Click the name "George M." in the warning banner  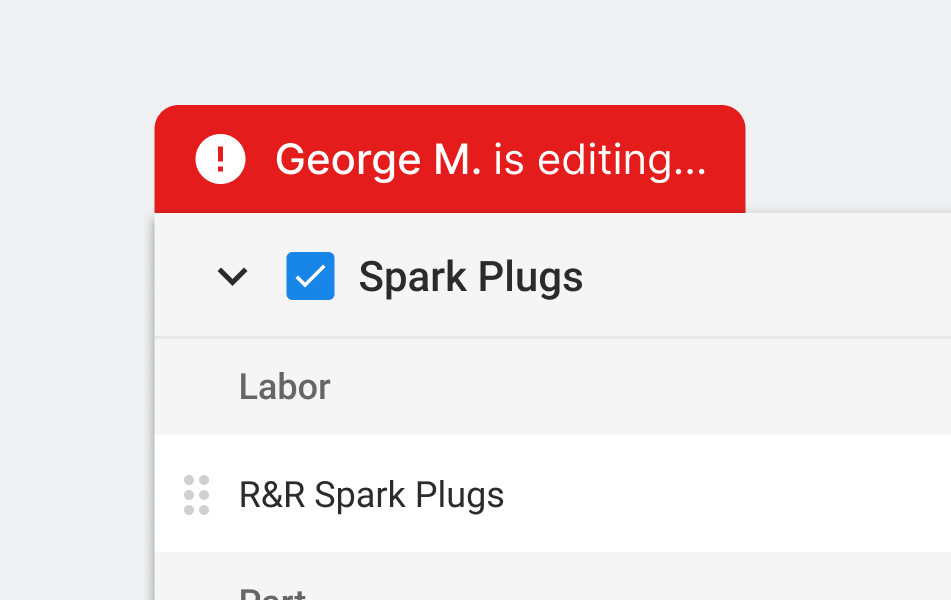click(x=378, y=160)
